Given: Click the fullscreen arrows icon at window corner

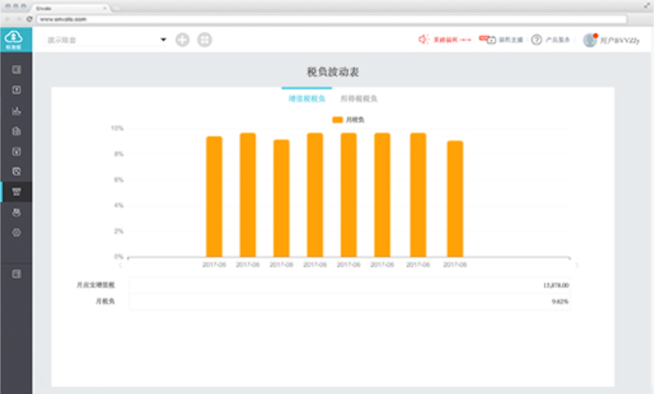Looking at the screenshot, I should (647, 5).
